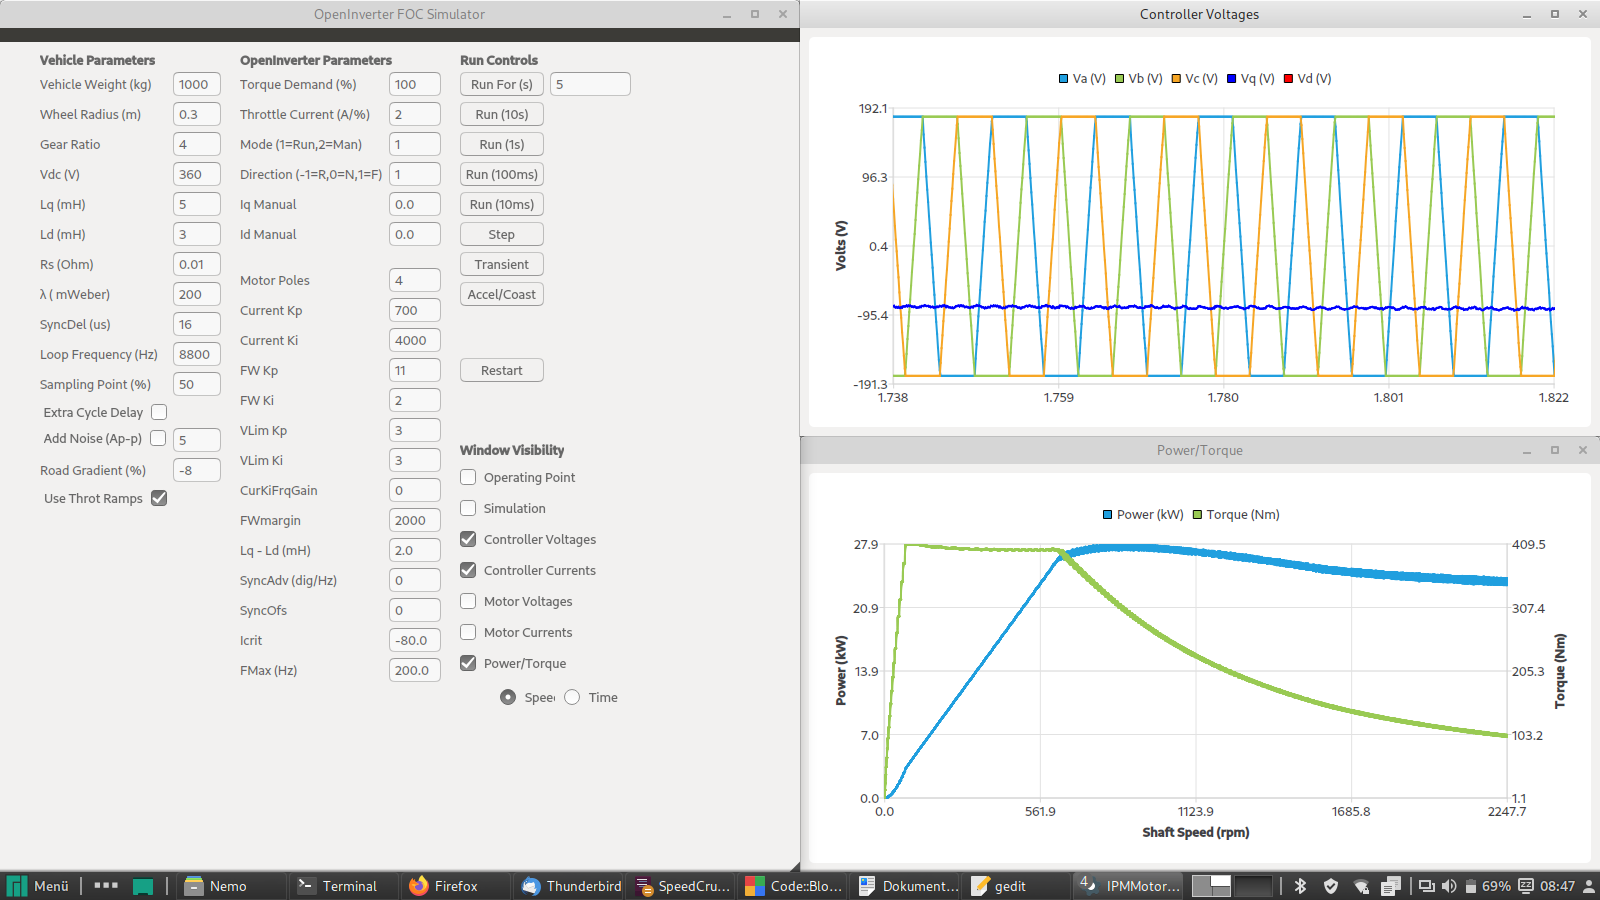Screen dimensions: 1600x900
Task: Click the Vq (V) legend color swatch
Action: pos(1232,79)
